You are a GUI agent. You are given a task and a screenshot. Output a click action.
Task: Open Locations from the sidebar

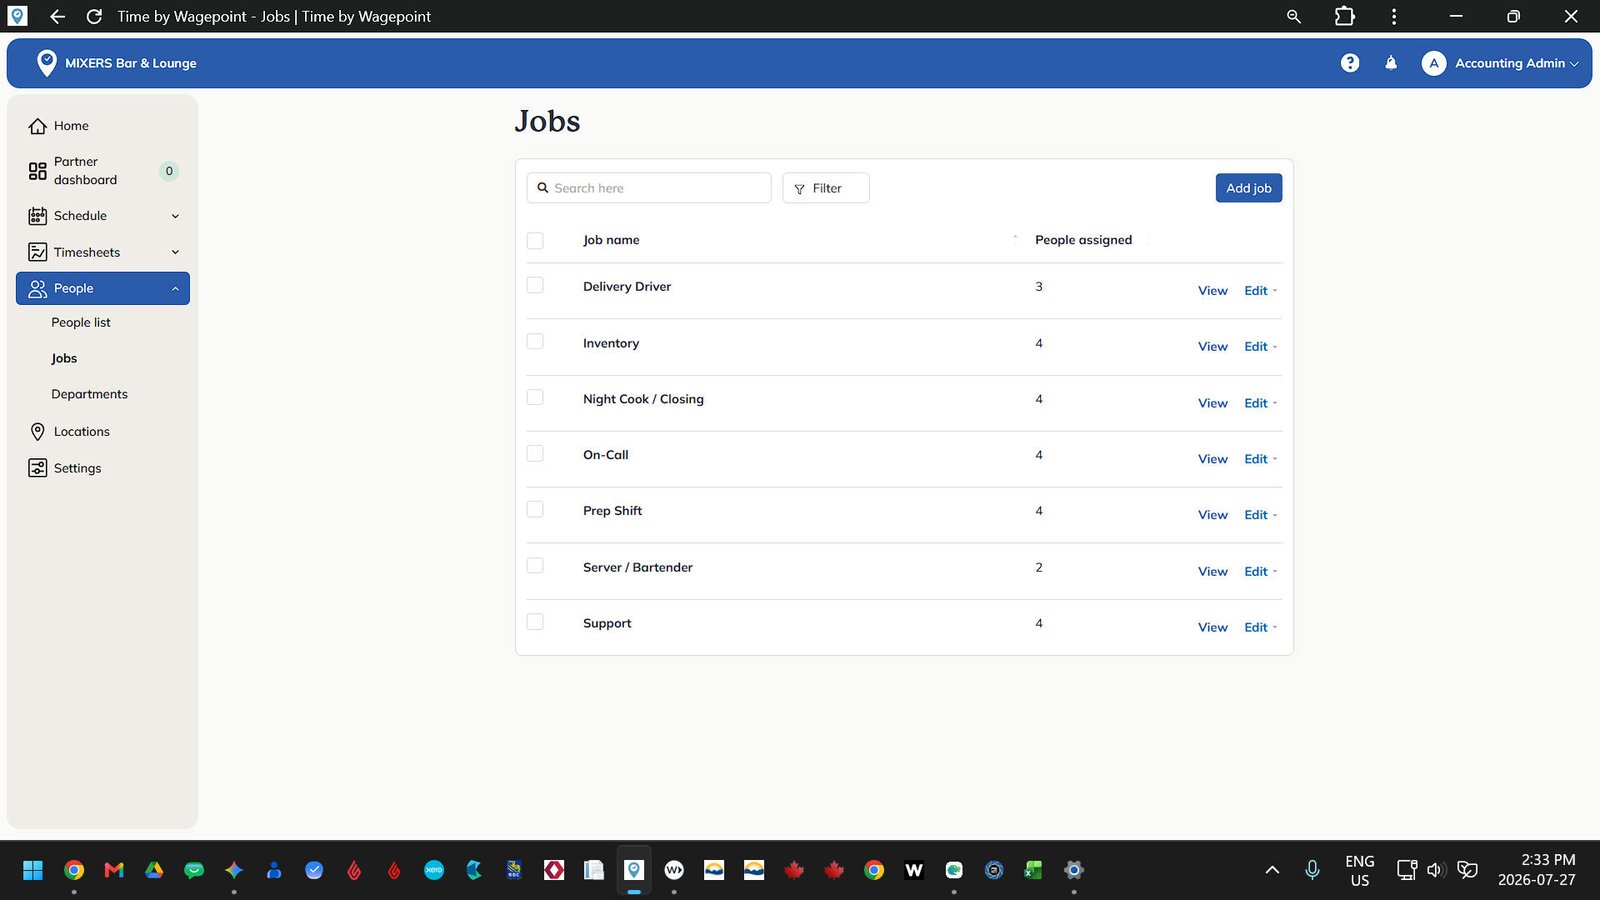pyautogui.click(x=82, y=432)
